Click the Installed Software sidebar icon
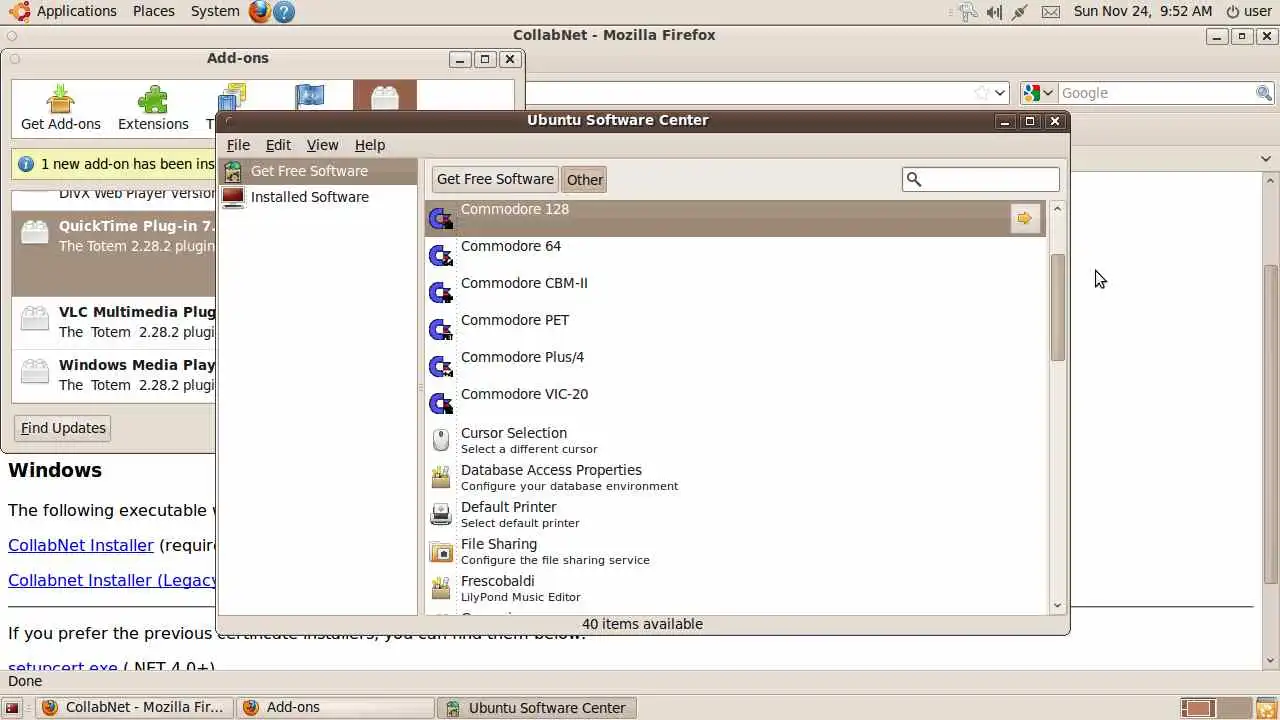 (x=233, y=197)
